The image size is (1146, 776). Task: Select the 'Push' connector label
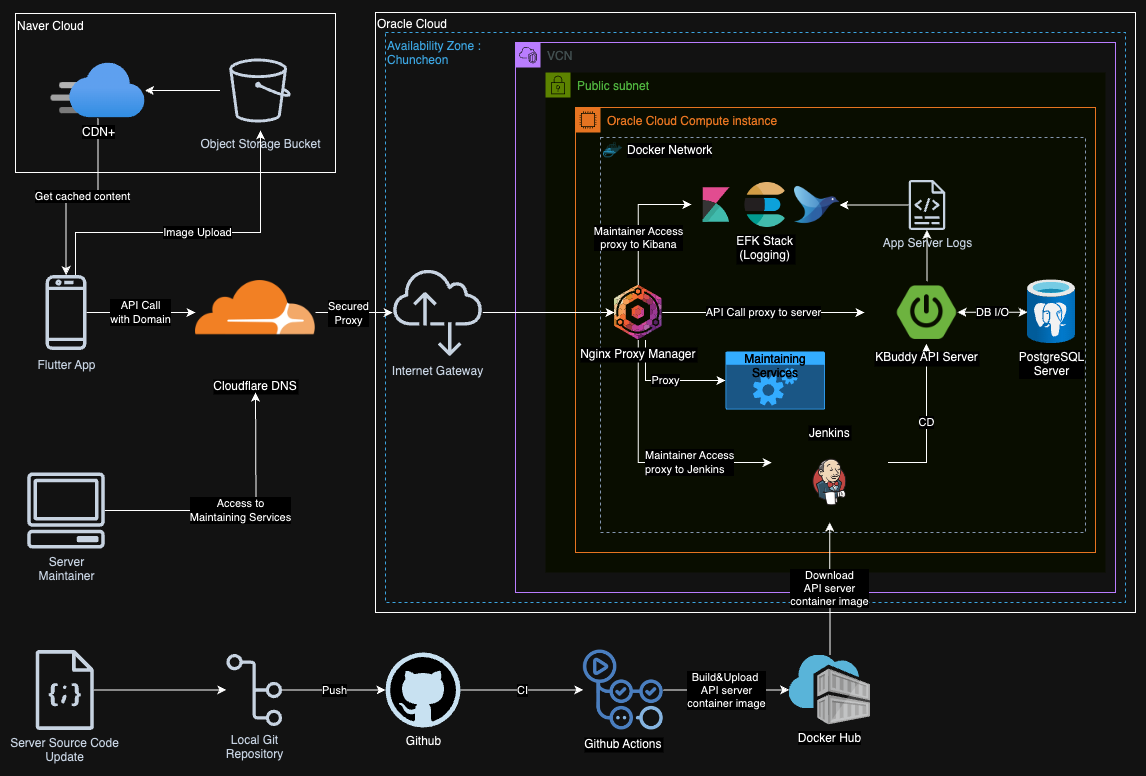(335, 690)
